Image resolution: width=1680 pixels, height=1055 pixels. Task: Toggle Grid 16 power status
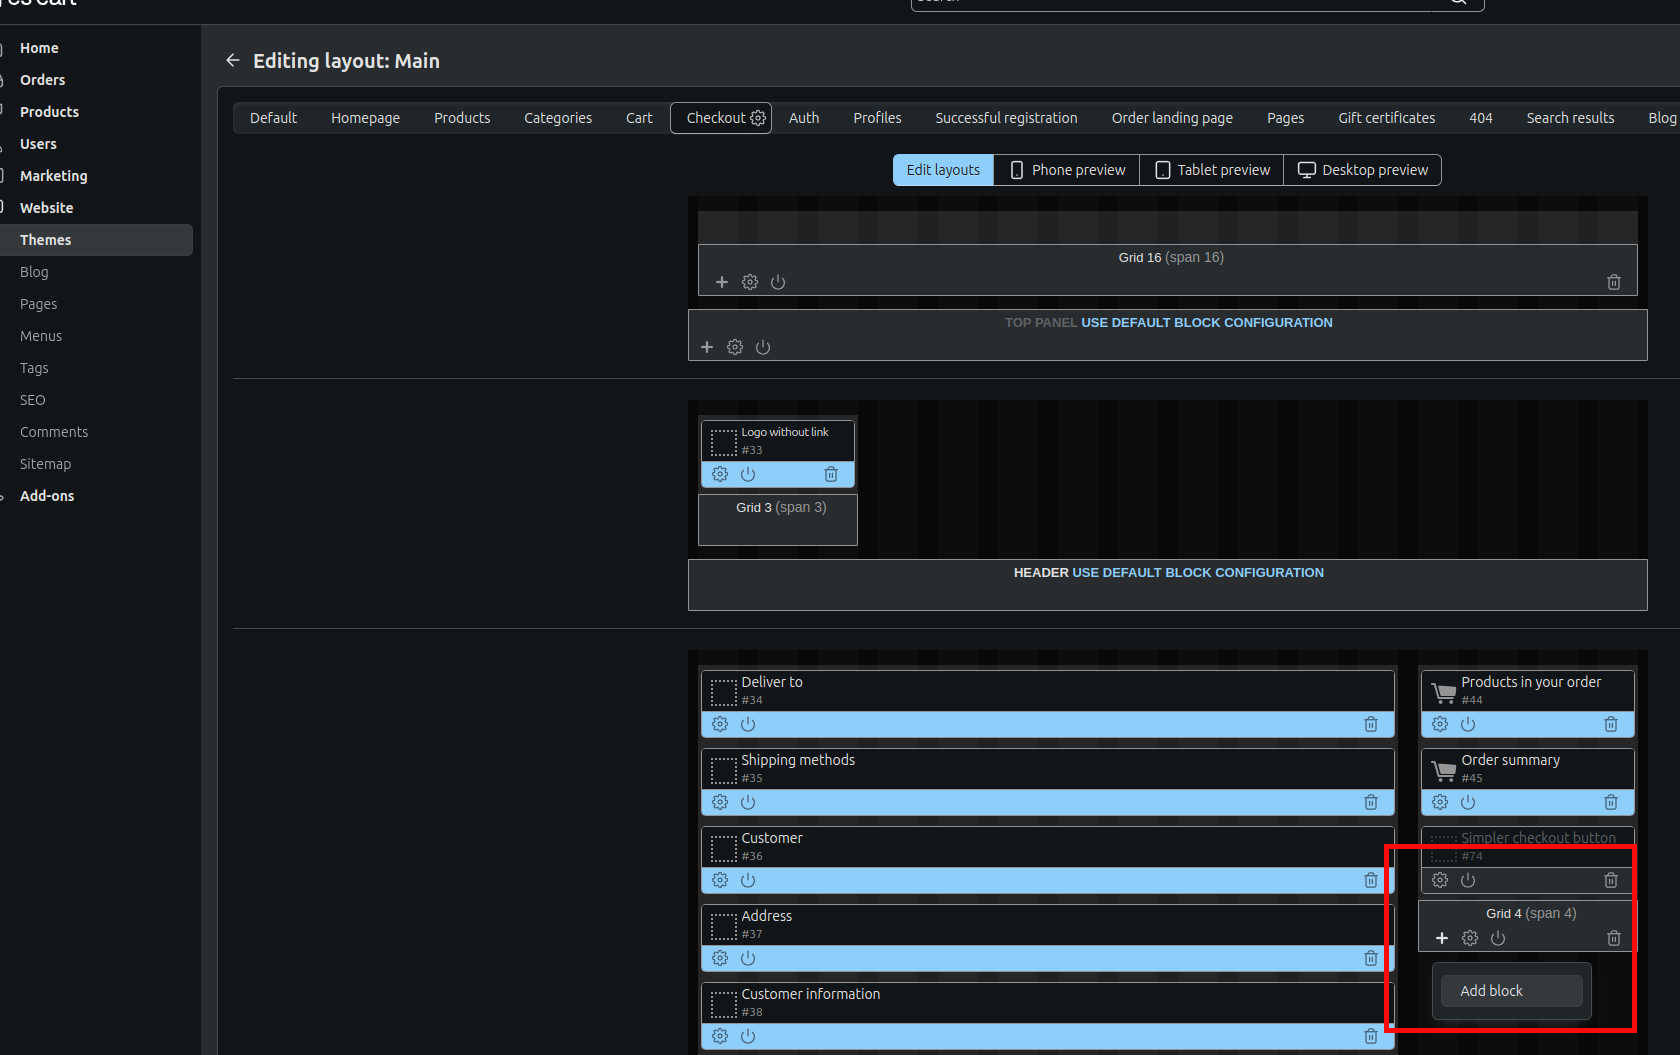coord(778,282)
